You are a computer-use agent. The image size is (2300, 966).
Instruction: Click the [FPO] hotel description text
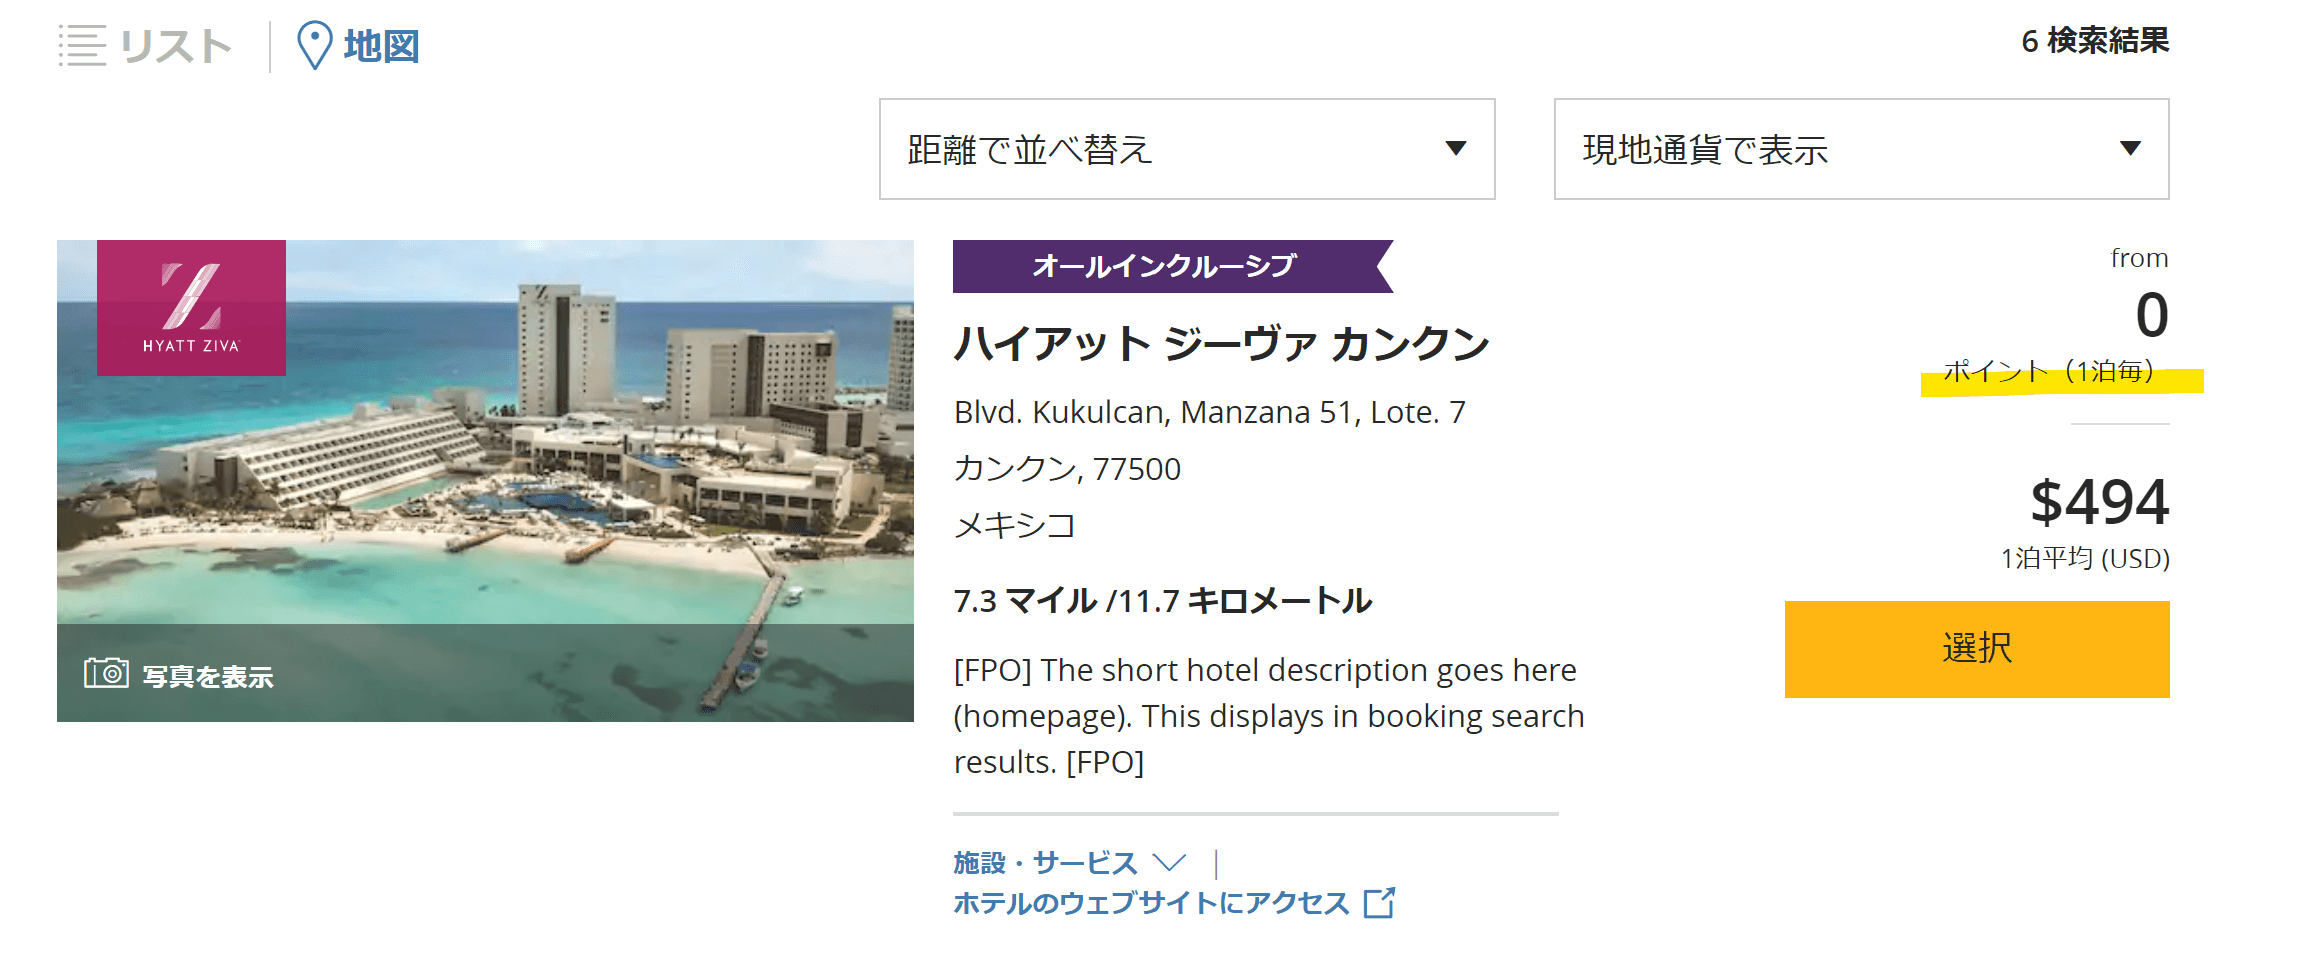coord(1269,716)
